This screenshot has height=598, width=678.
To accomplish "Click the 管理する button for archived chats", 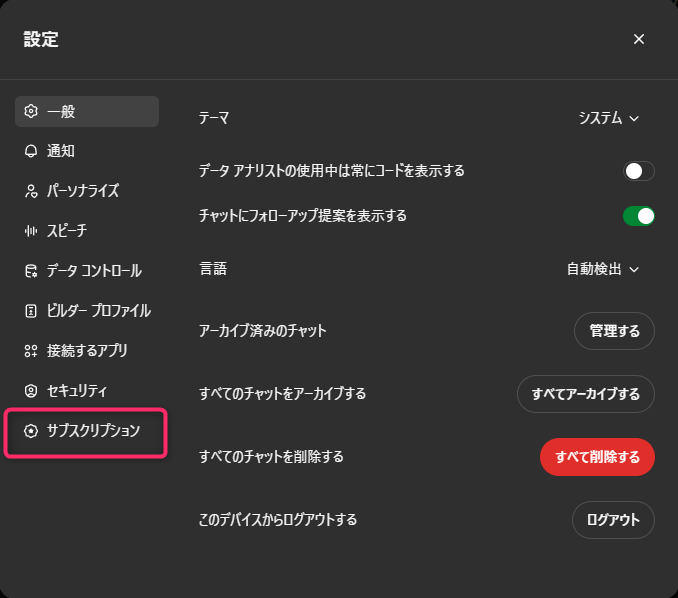I will pyautogui.click(x=614, y=331).
